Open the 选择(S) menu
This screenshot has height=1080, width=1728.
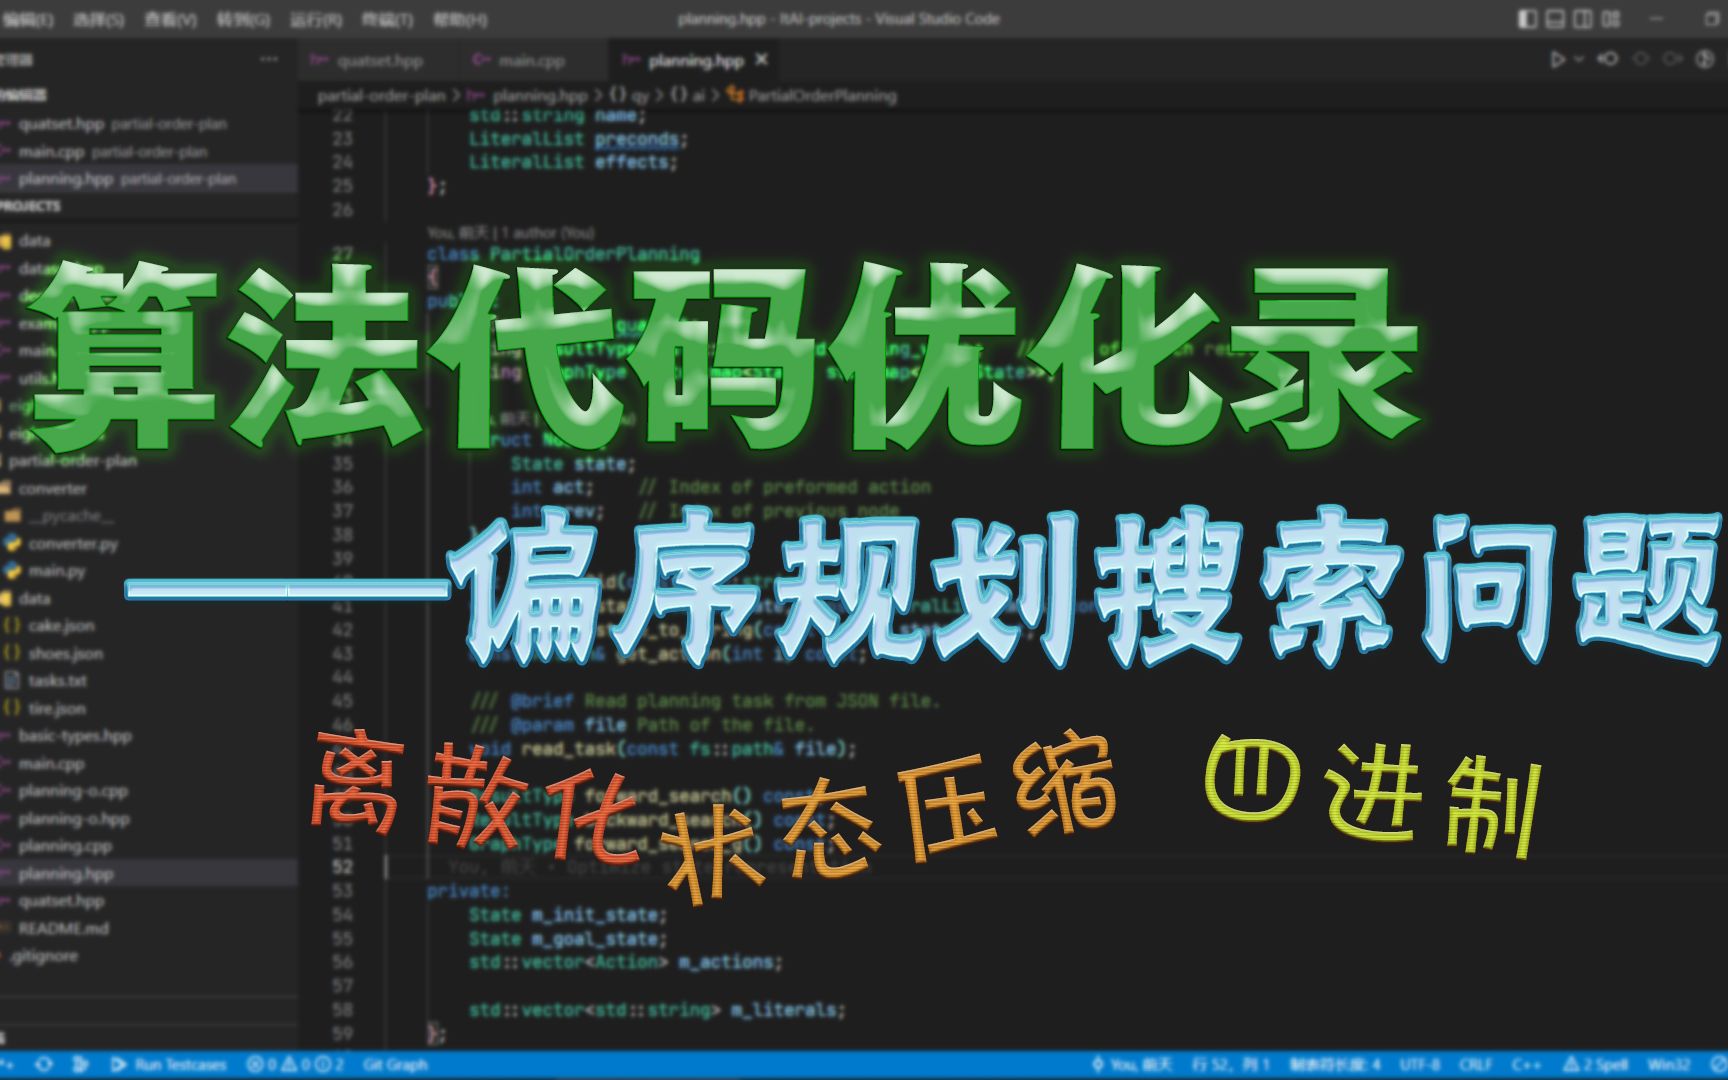(98, 19)
